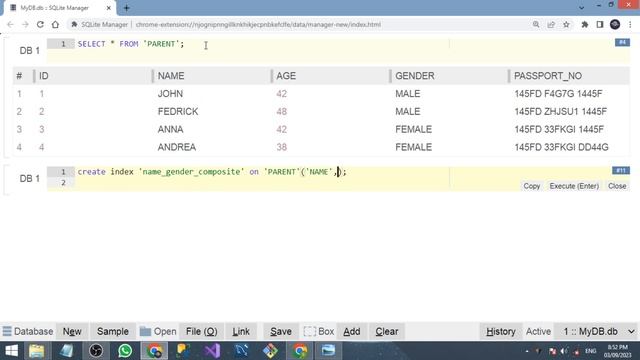The width and height of the screenshot is (640, 360).
Task: Click the volume icon in system tray
Action: tap(564, 351)
